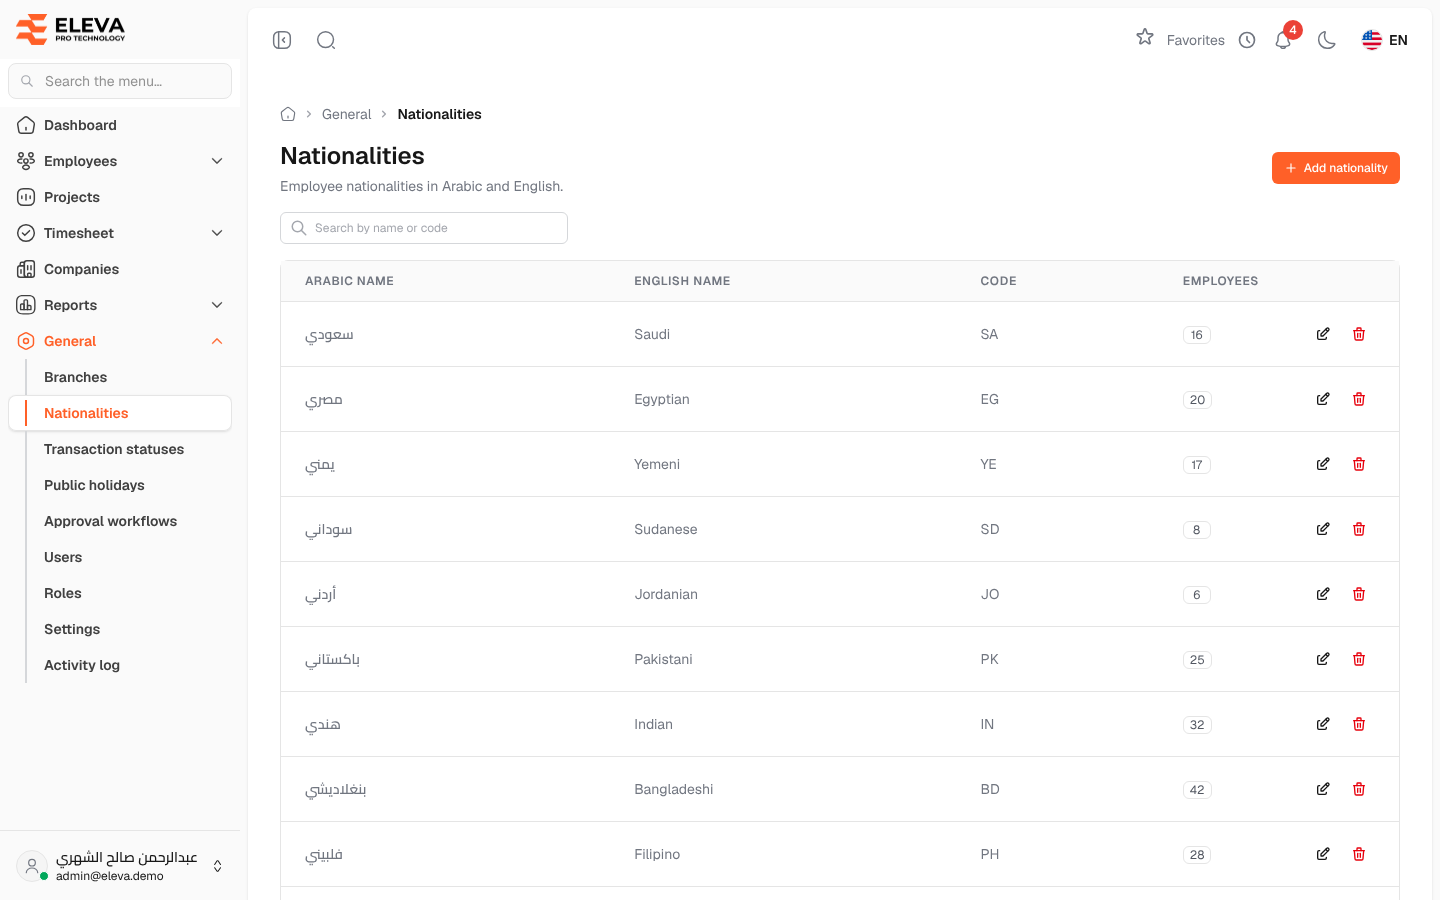1440x900 pixels.
Task: Open Transaction statuses submenu item
Action: [114, 449]
